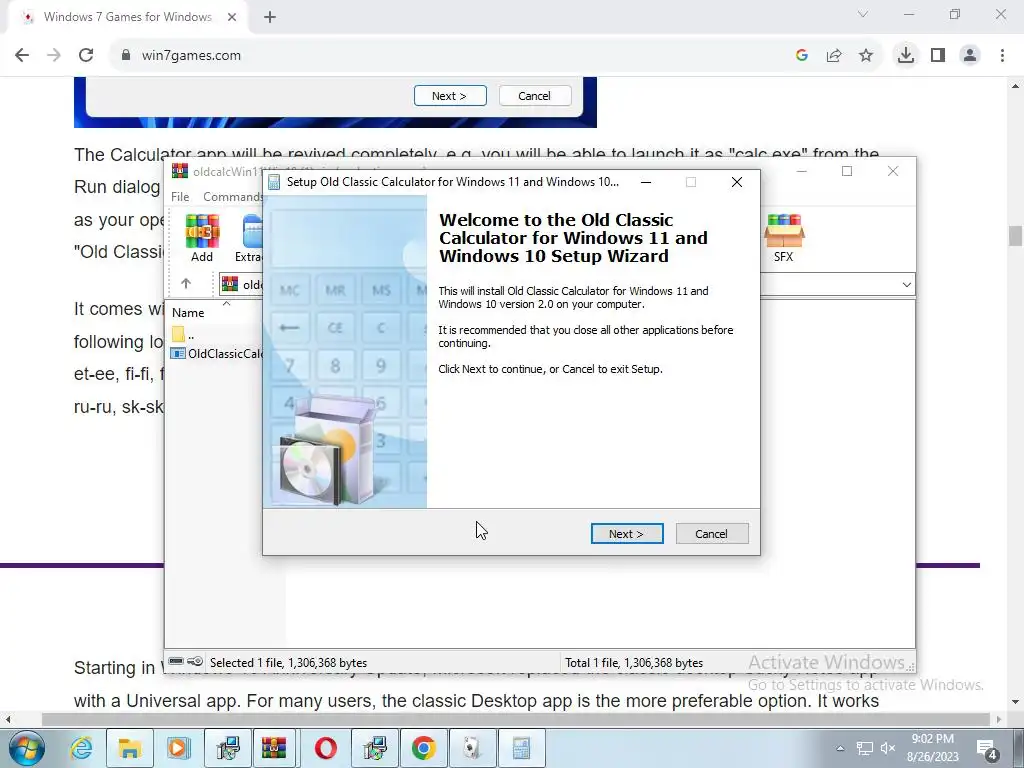Open Chrome tab search chevron
The height and width of the screenshot is (768, 1024).
[863, 14]
